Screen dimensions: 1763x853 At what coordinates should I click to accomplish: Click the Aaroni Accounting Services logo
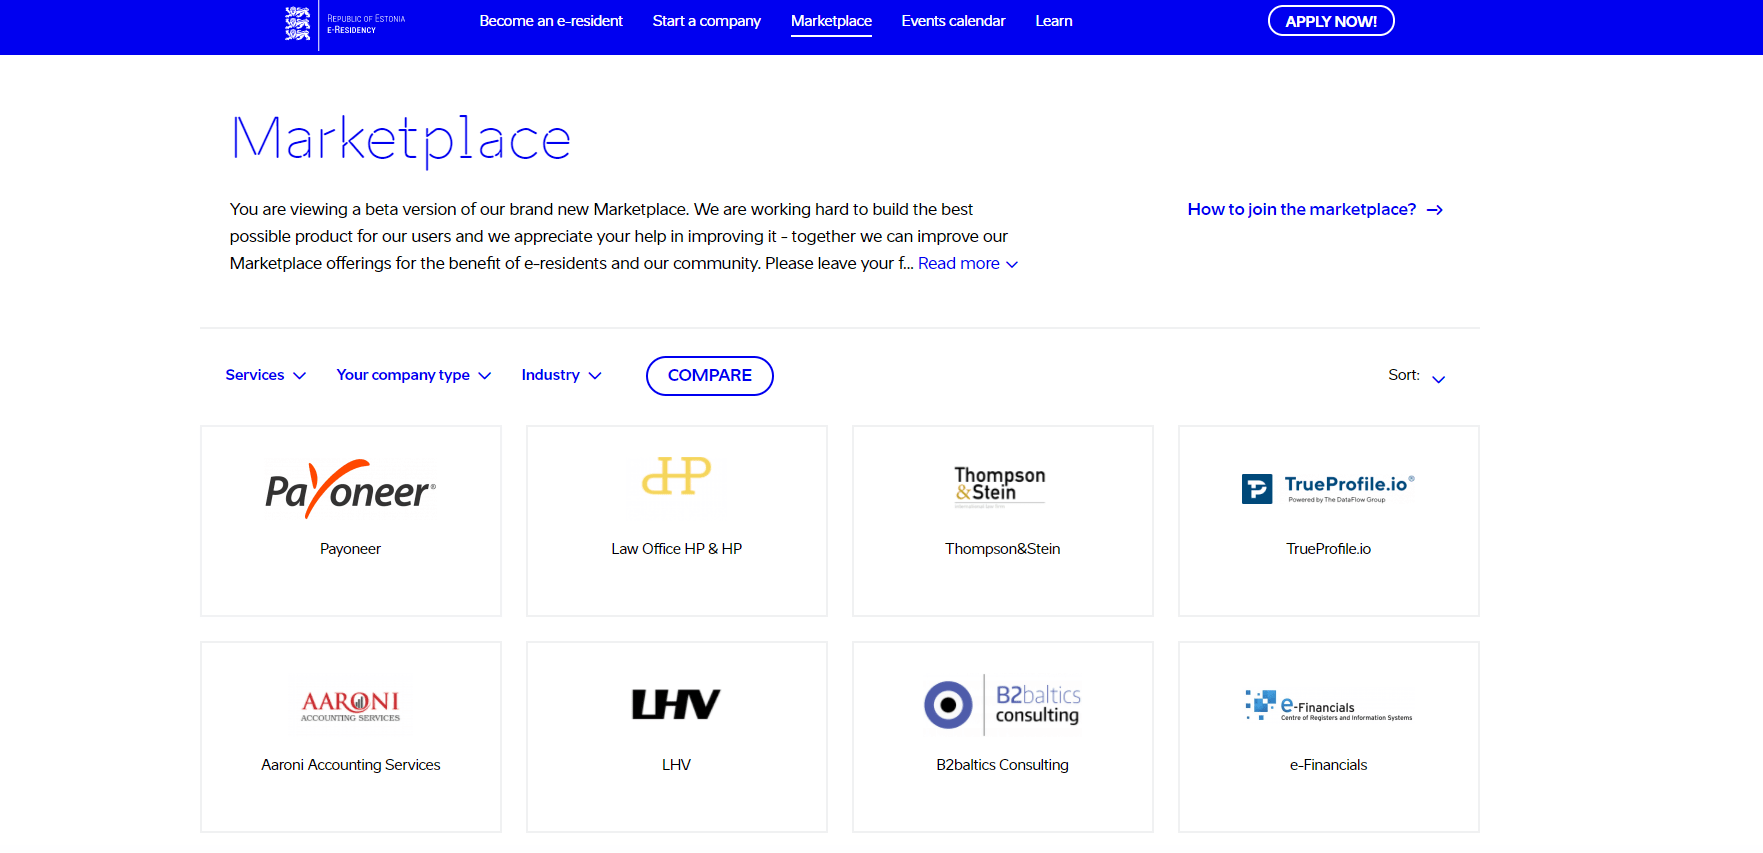coord(350,706)
